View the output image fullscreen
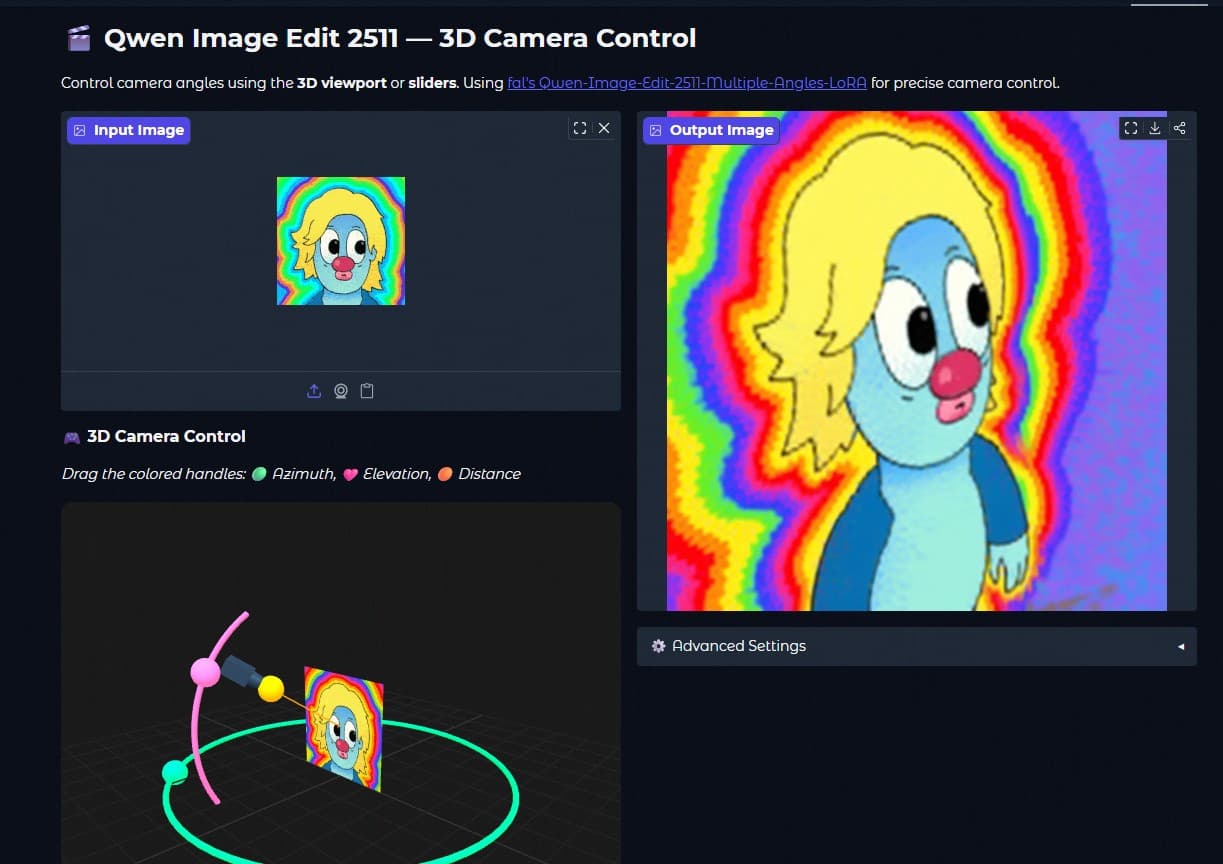 point(1130,128)
